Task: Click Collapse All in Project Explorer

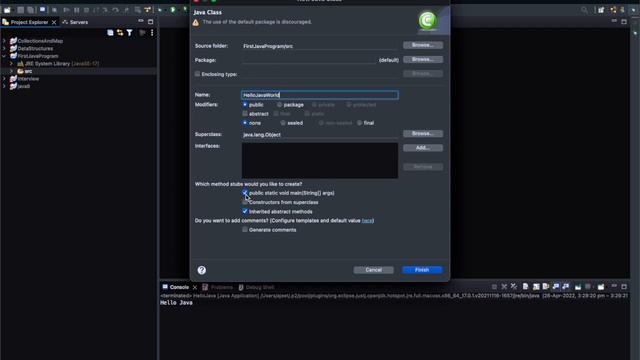Action: [x=110, y=33]
